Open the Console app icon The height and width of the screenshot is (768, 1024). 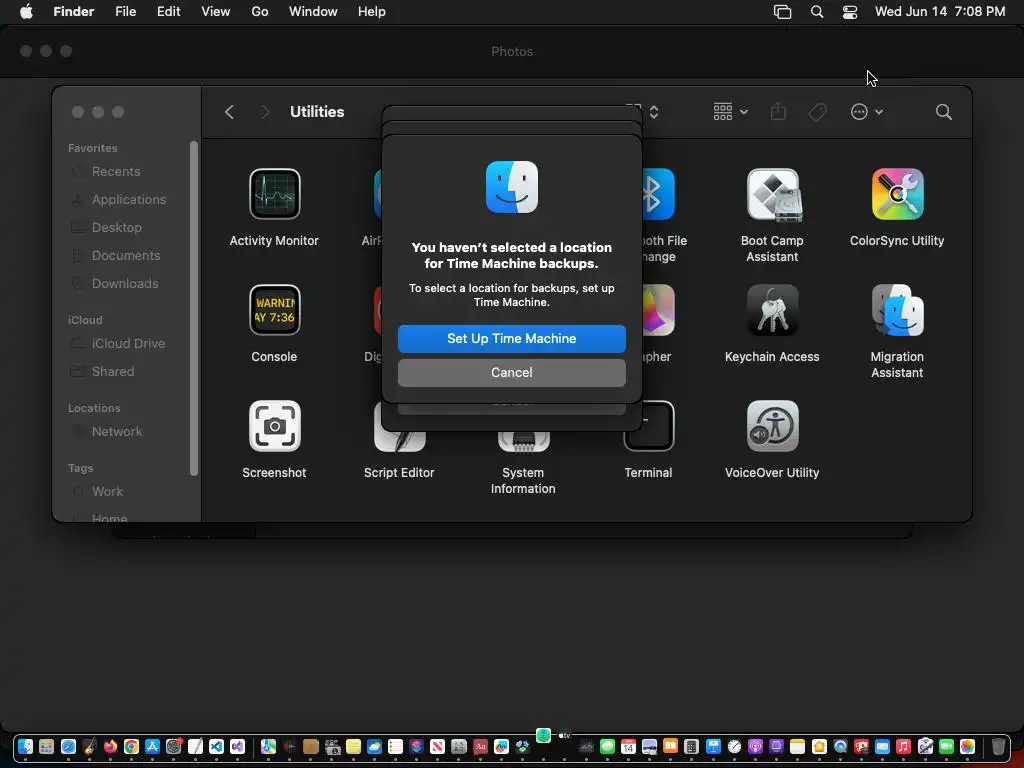[x=274, y=310]
